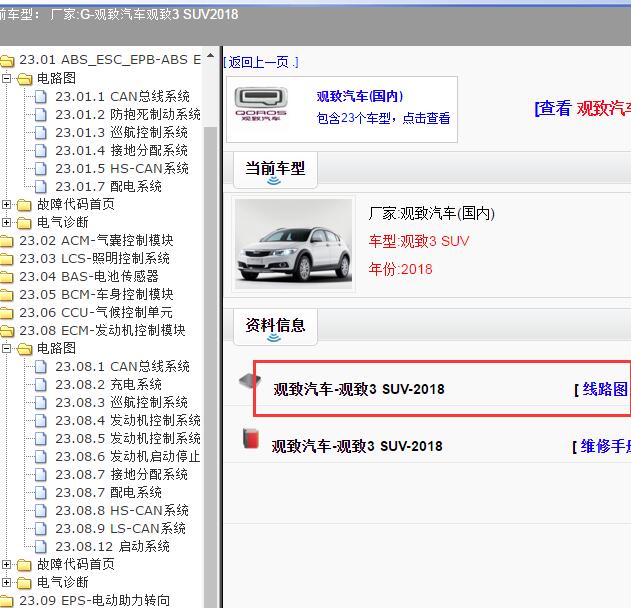Click page icon beside 23.08.6 发动机启动停止
The height and width of the screenshot is (608, 631).
click(x=40, y=457)
